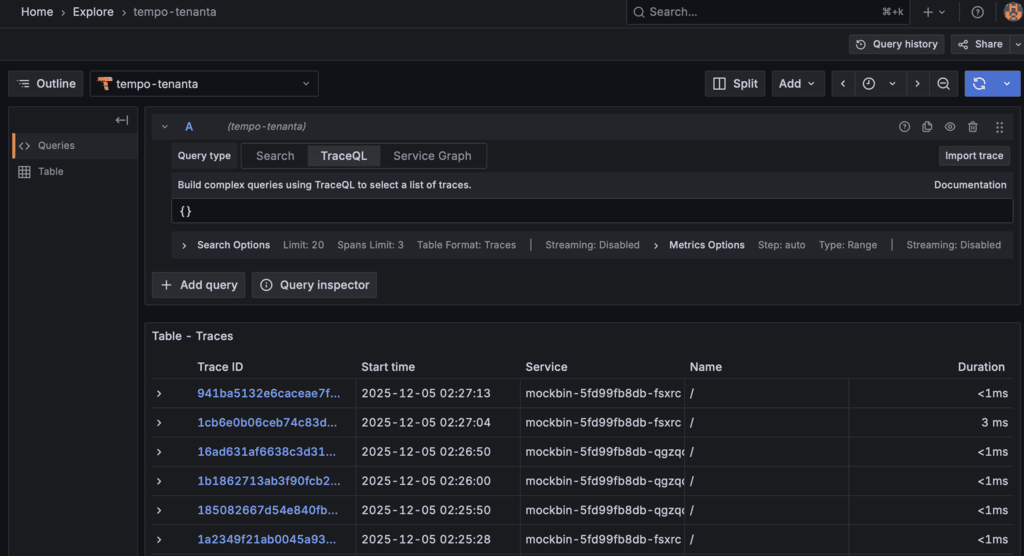1024x556 pixels.
Task: Go to Table in outline sidebar
Action: click(x=75, y=172)
